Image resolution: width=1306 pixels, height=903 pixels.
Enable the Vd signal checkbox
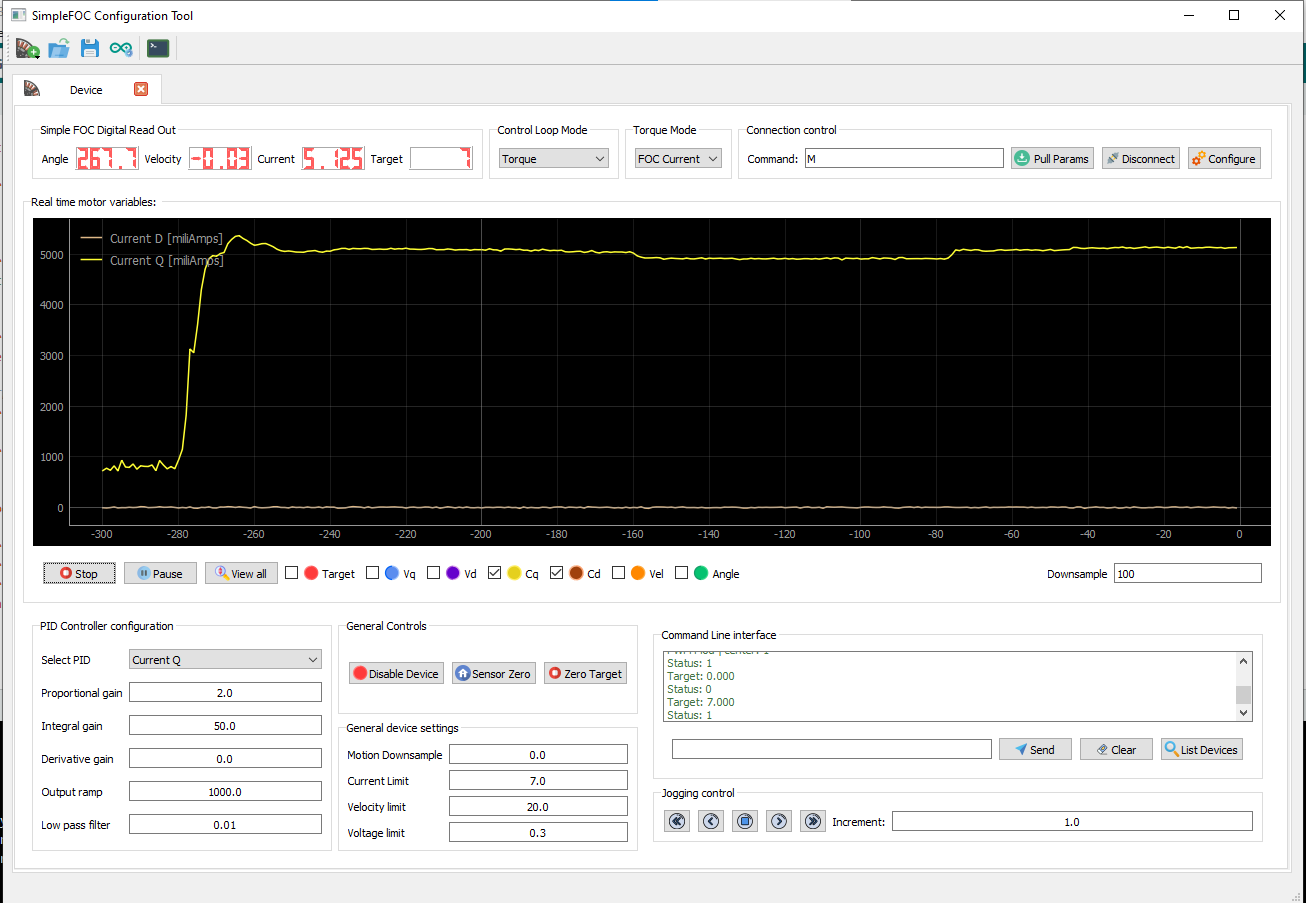(434, 573)
